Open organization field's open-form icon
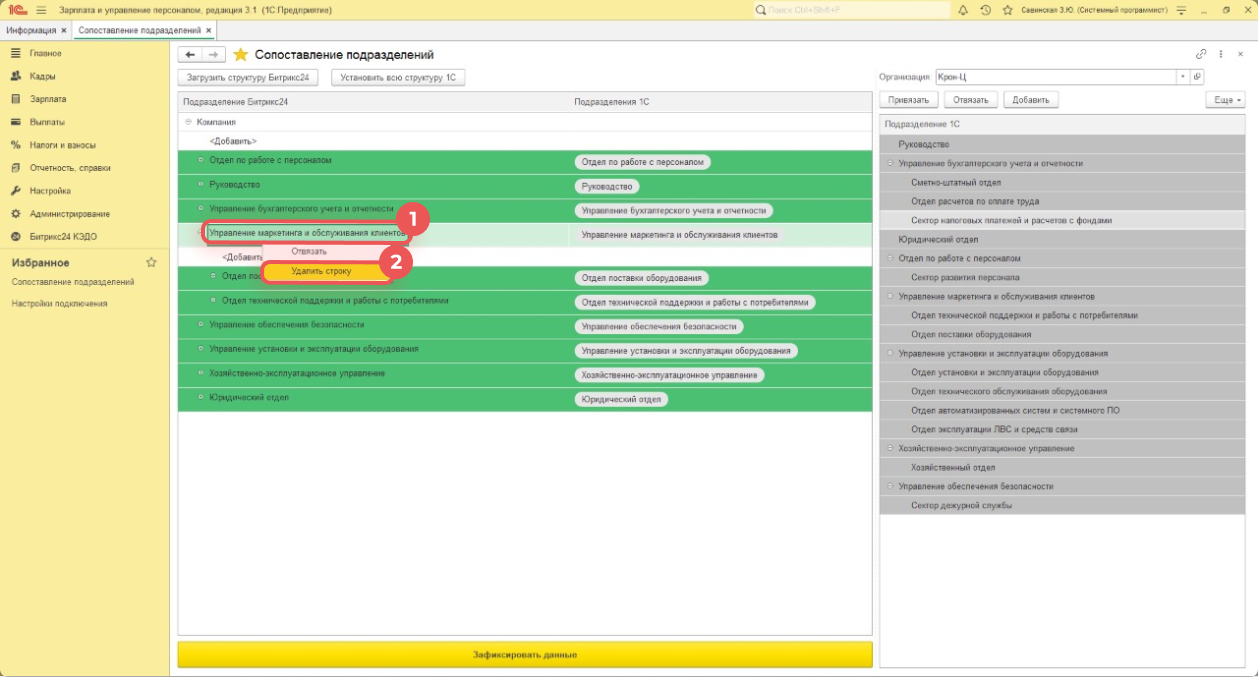This screenshot has height=677, width=1258. [1197, 77]
